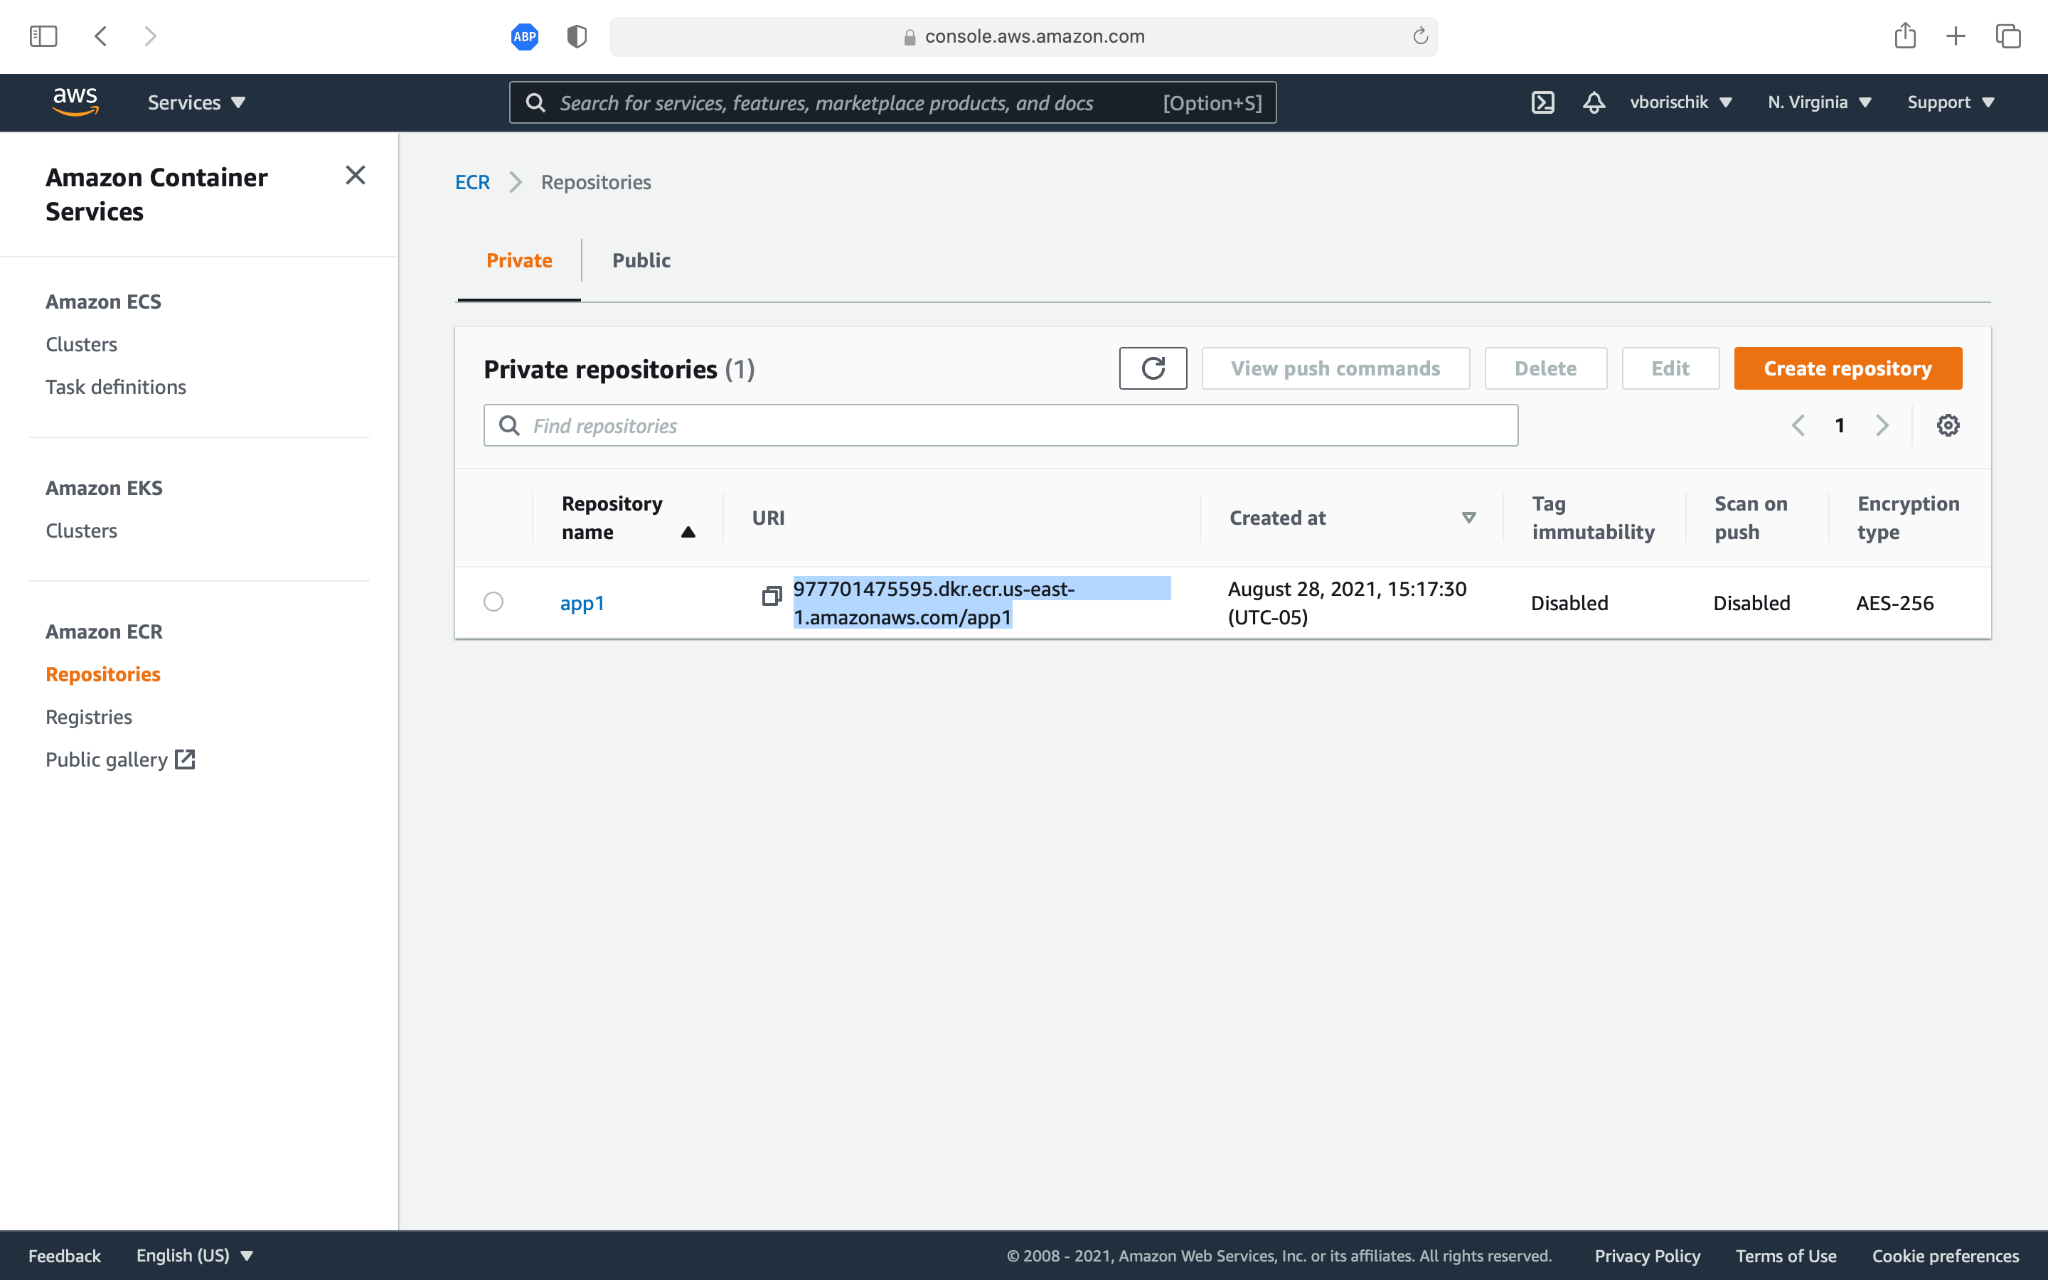Viewport: 2048px width, 1280px height.
Task: Open Task definitions in sidebar
Action: coord(116,387)
